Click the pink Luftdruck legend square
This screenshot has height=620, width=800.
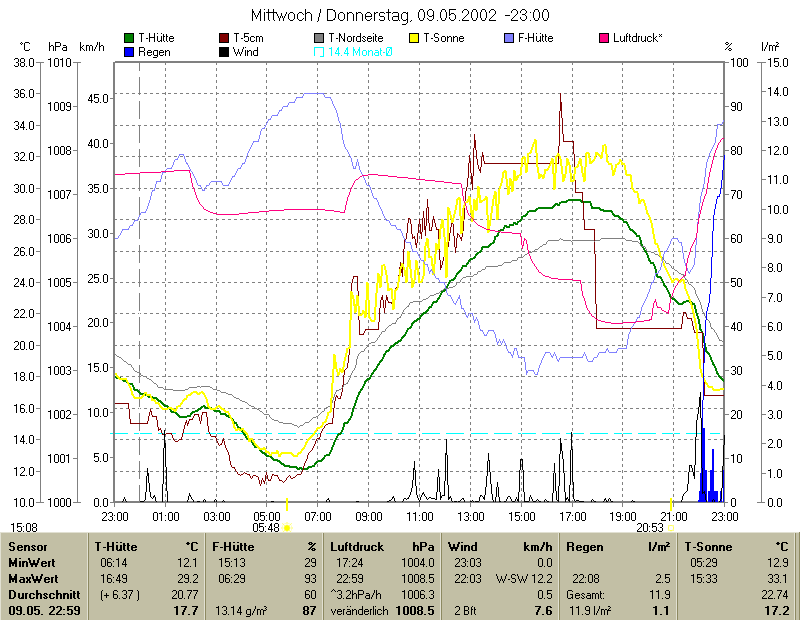coord(604,38)
